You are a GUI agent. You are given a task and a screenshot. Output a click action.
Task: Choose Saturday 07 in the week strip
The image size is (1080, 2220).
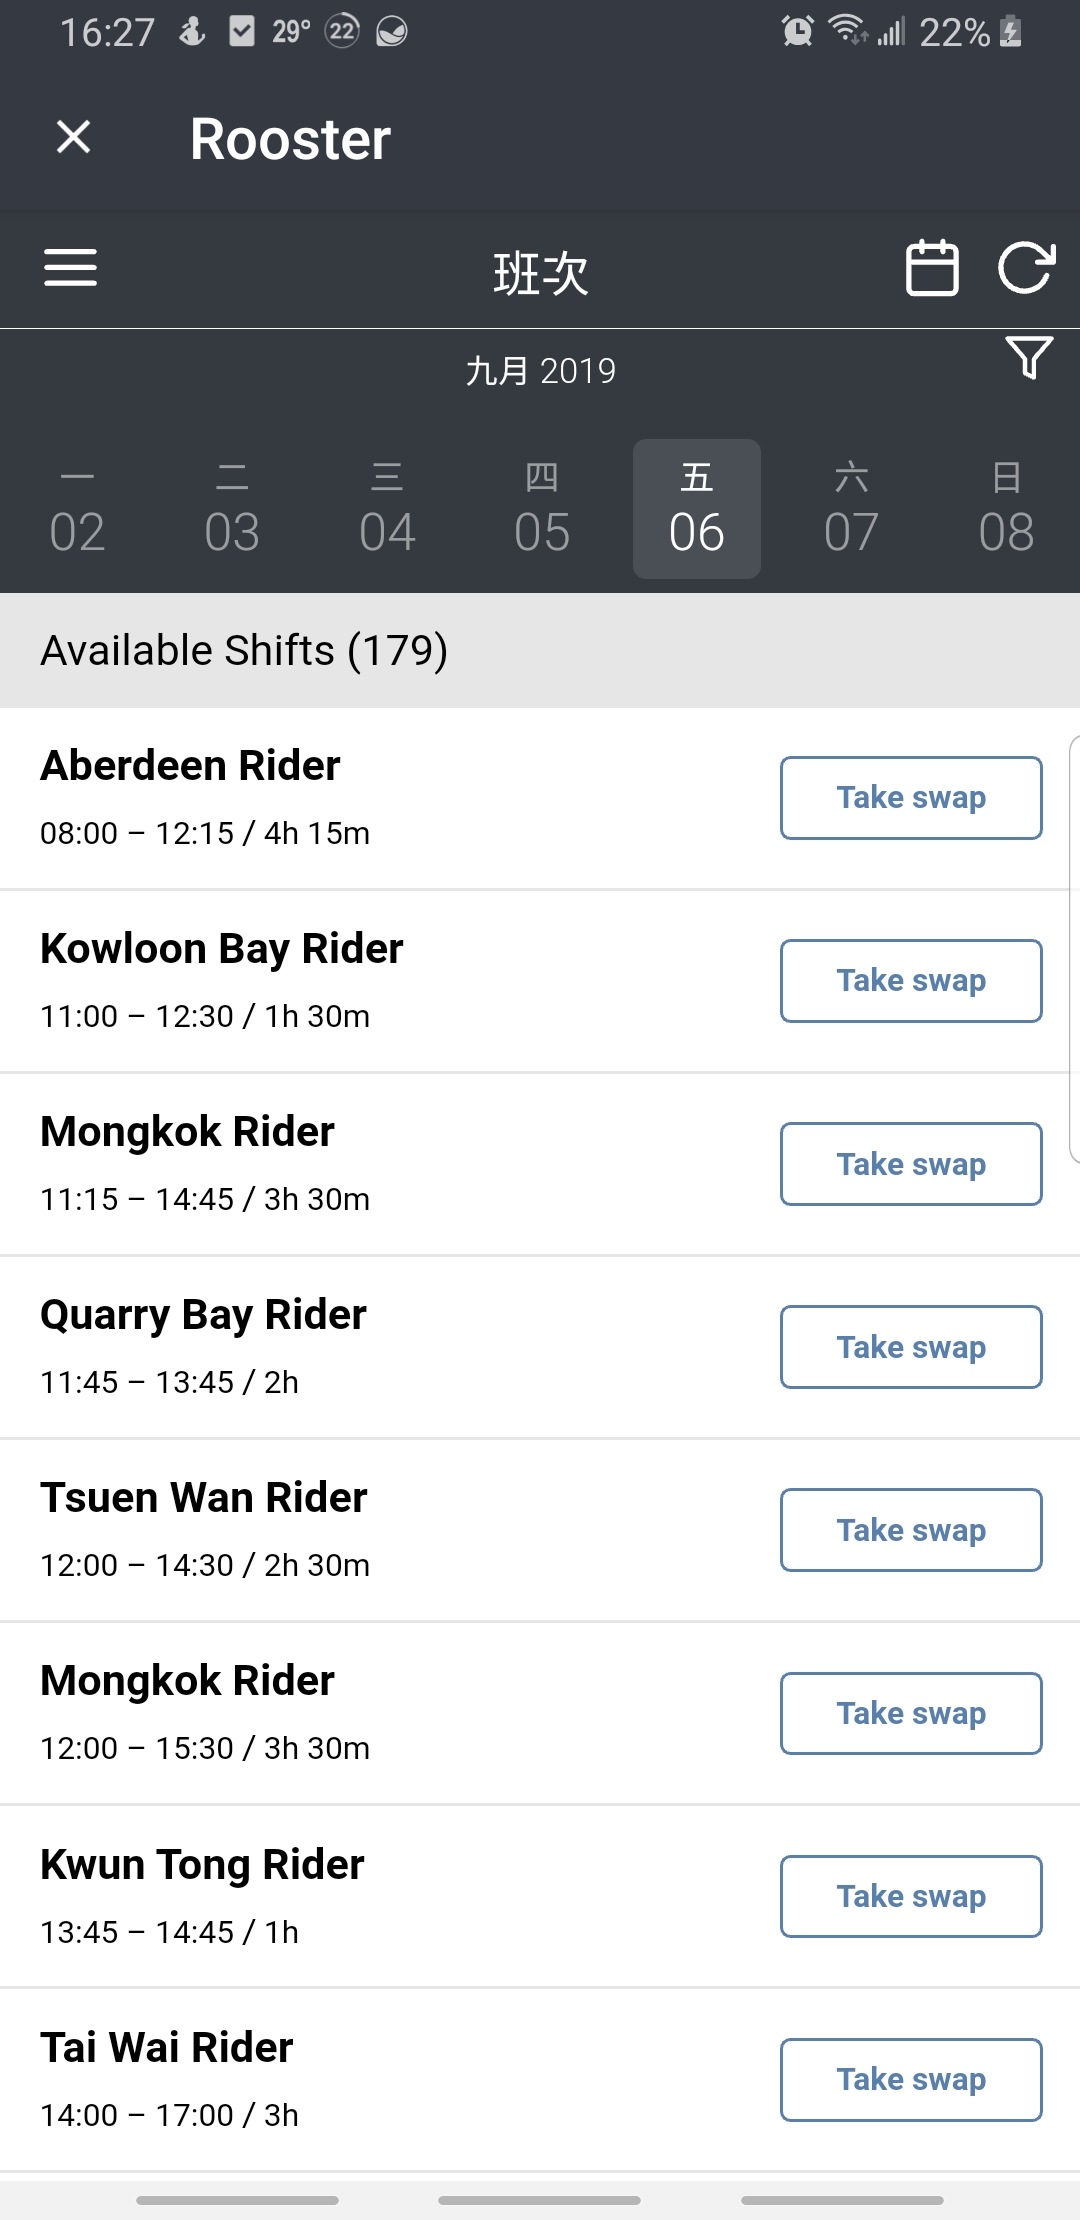point(851,510)
